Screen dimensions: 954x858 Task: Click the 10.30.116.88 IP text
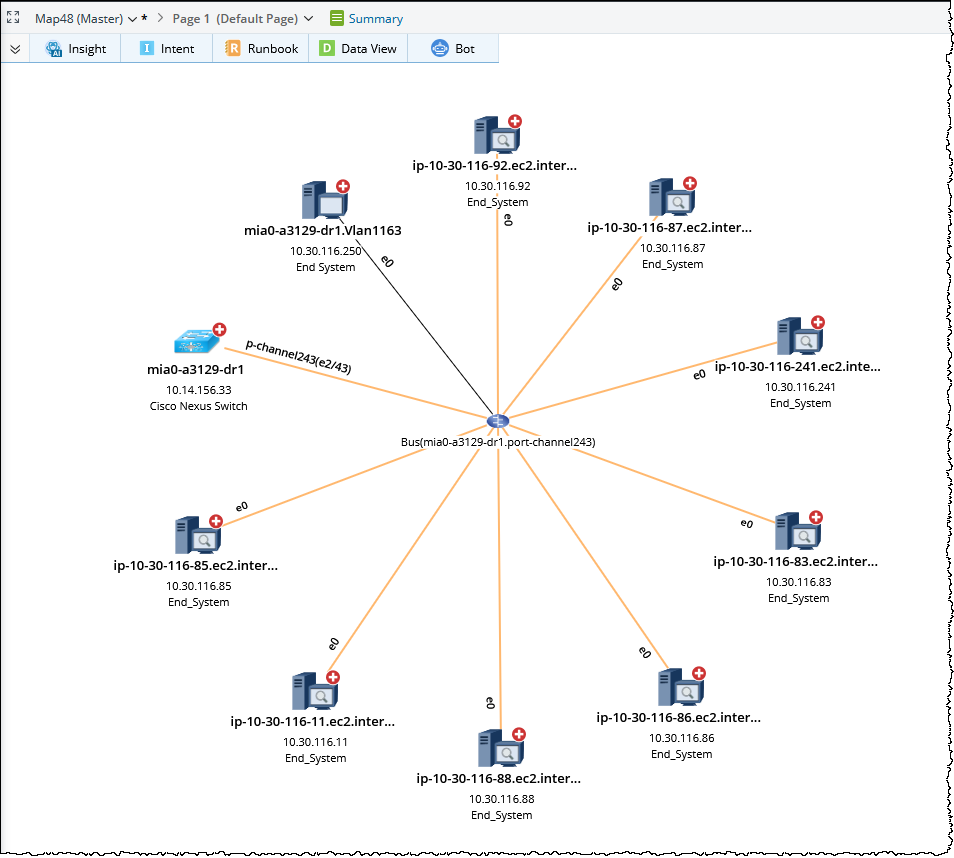[x=501, y=799]
